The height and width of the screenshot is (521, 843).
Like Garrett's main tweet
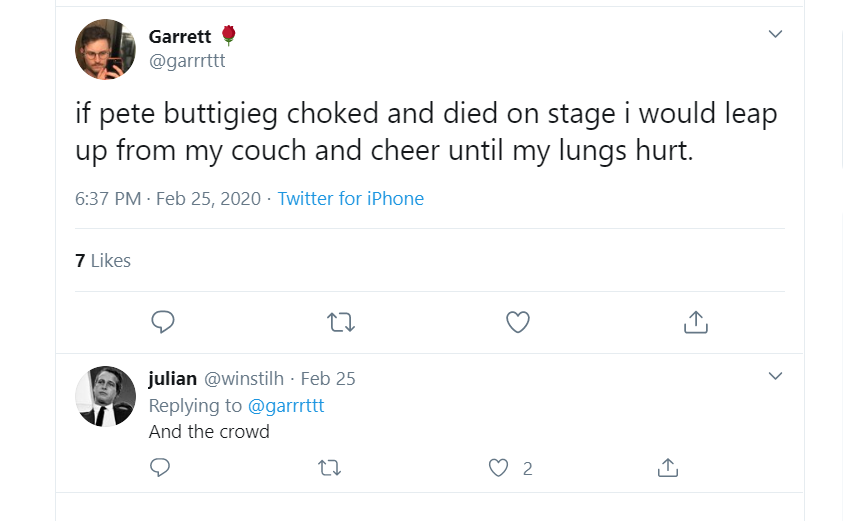coord(517,322)
